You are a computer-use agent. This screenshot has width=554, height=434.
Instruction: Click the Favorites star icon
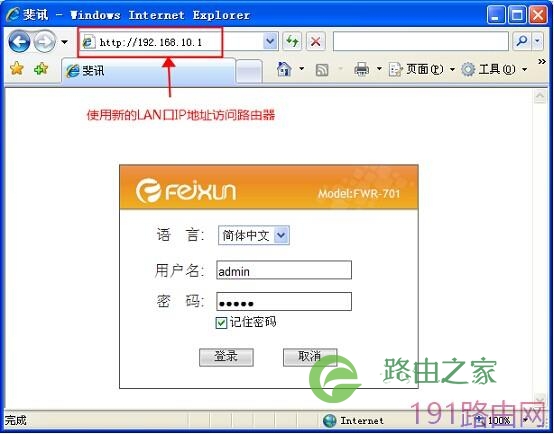[x=17, y=69]
